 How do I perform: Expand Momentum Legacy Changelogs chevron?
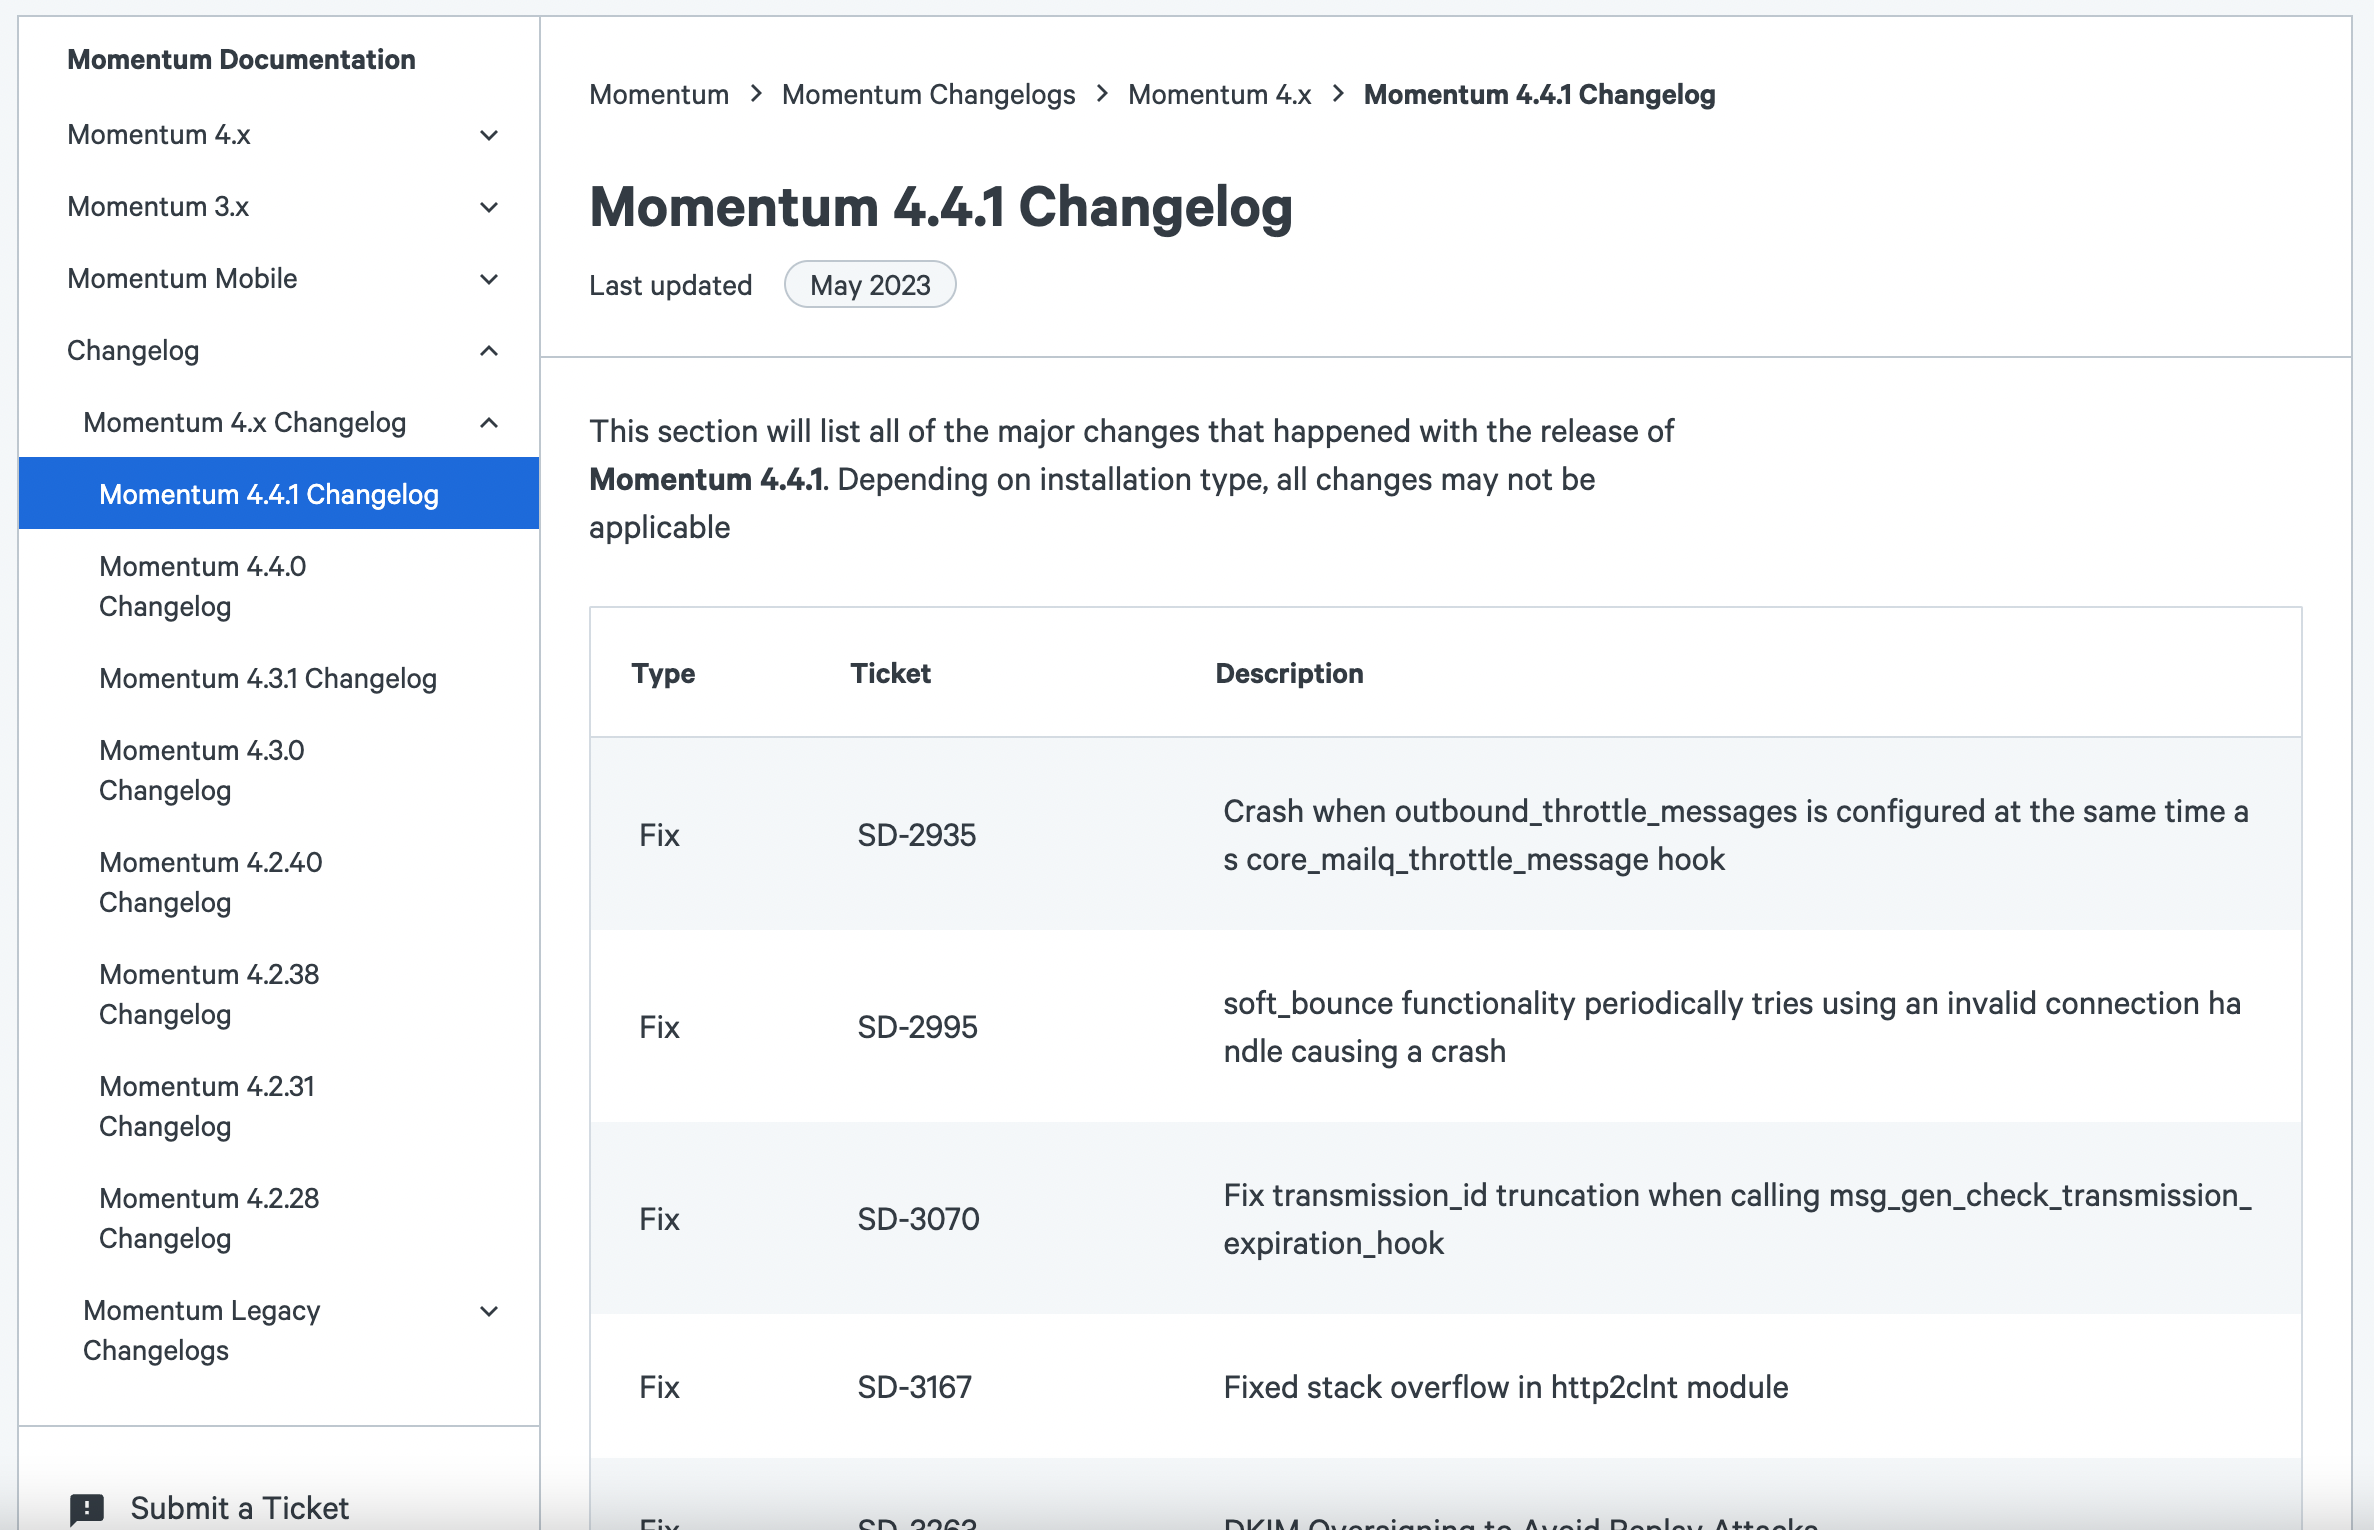click(x=489, y=1311)
